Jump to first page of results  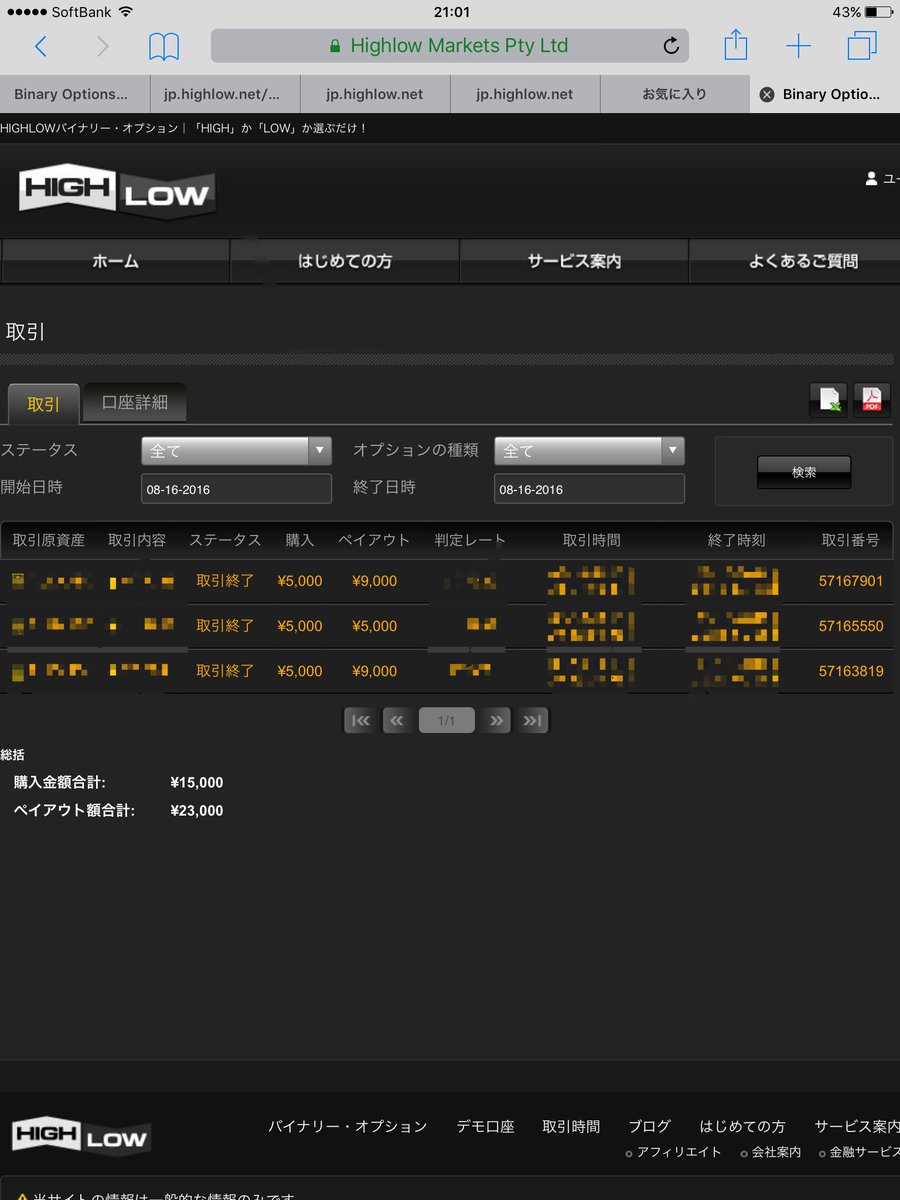coord(361,720)
